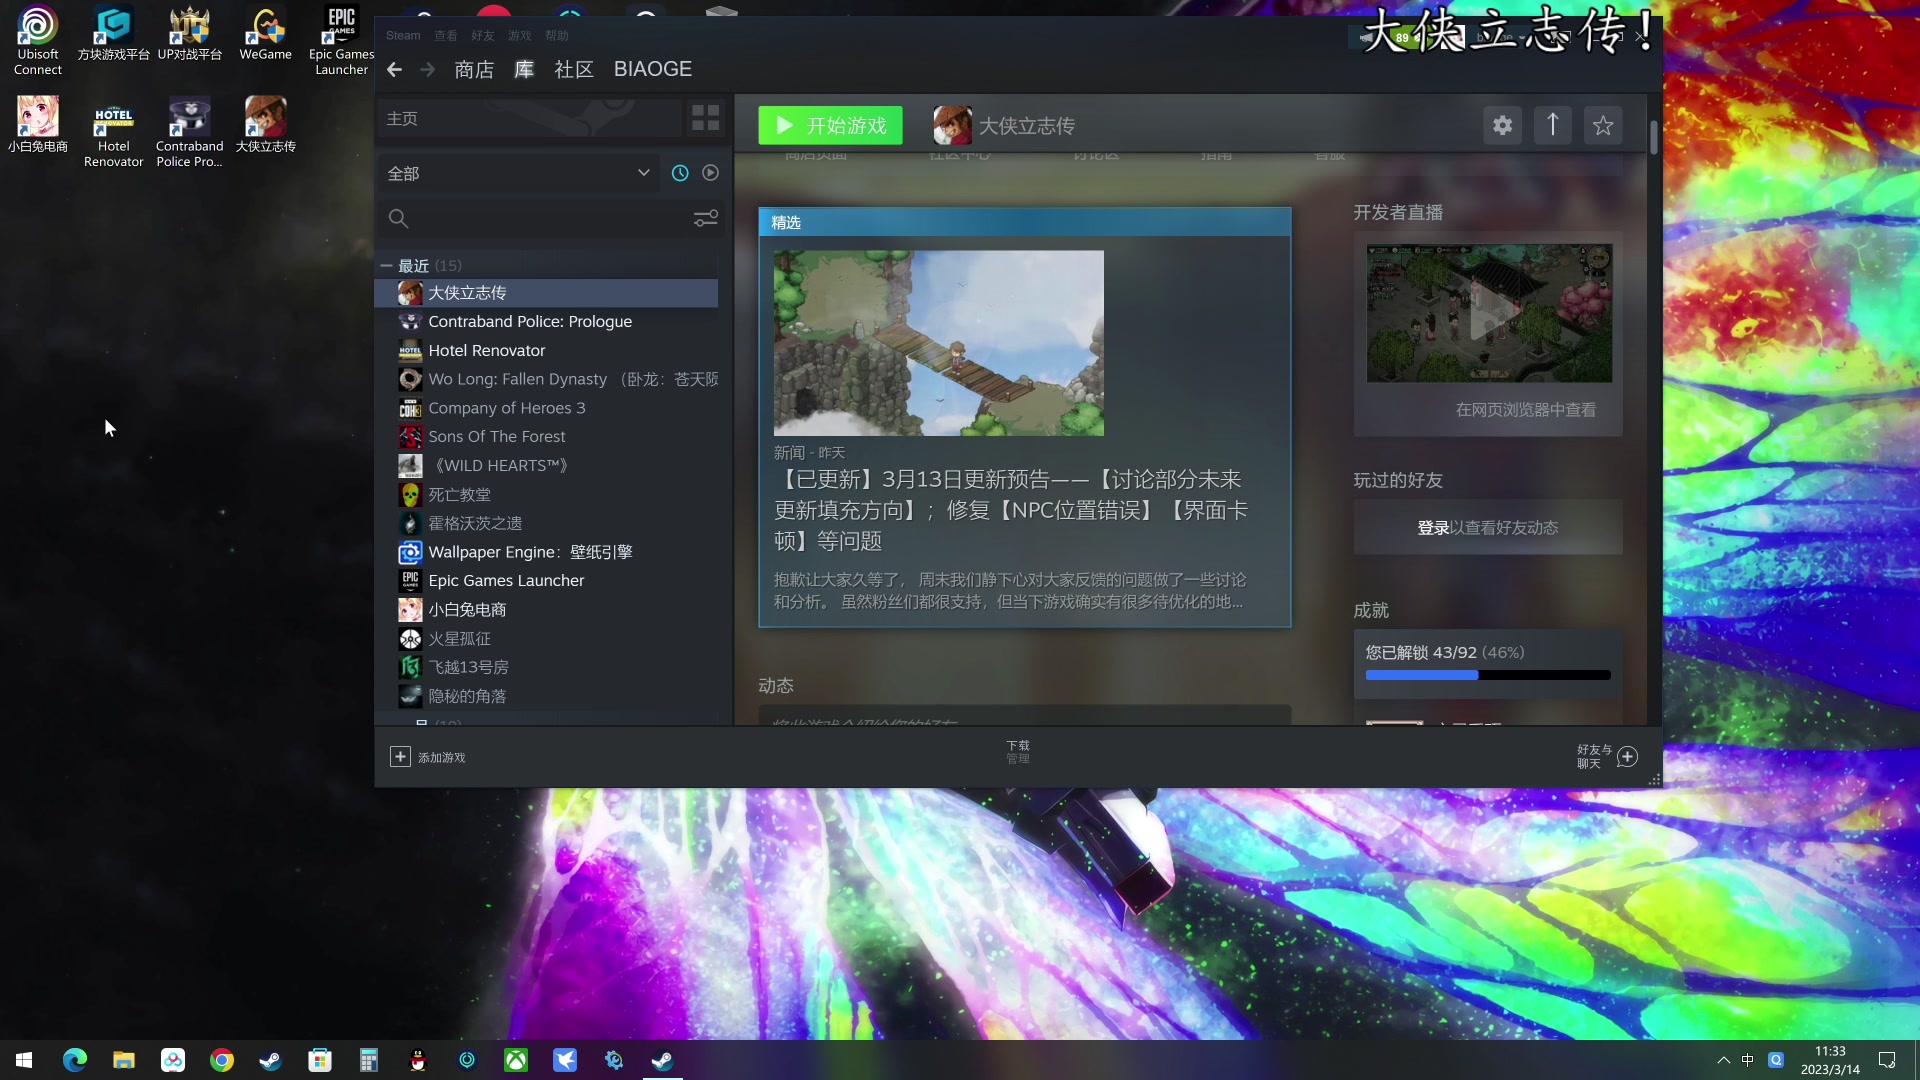This screenshot has height=1080, width=1920.
Task: Open WeGame desktop icon
Action: click(266, 33)
